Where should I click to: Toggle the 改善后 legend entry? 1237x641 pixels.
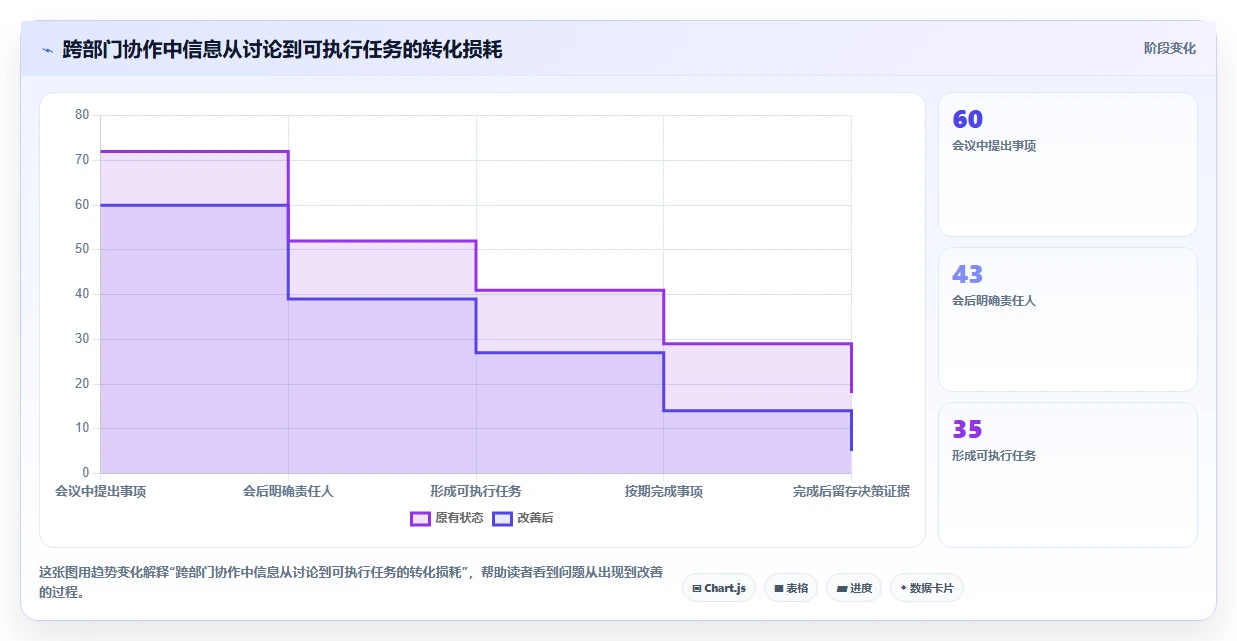click(523, 518)
